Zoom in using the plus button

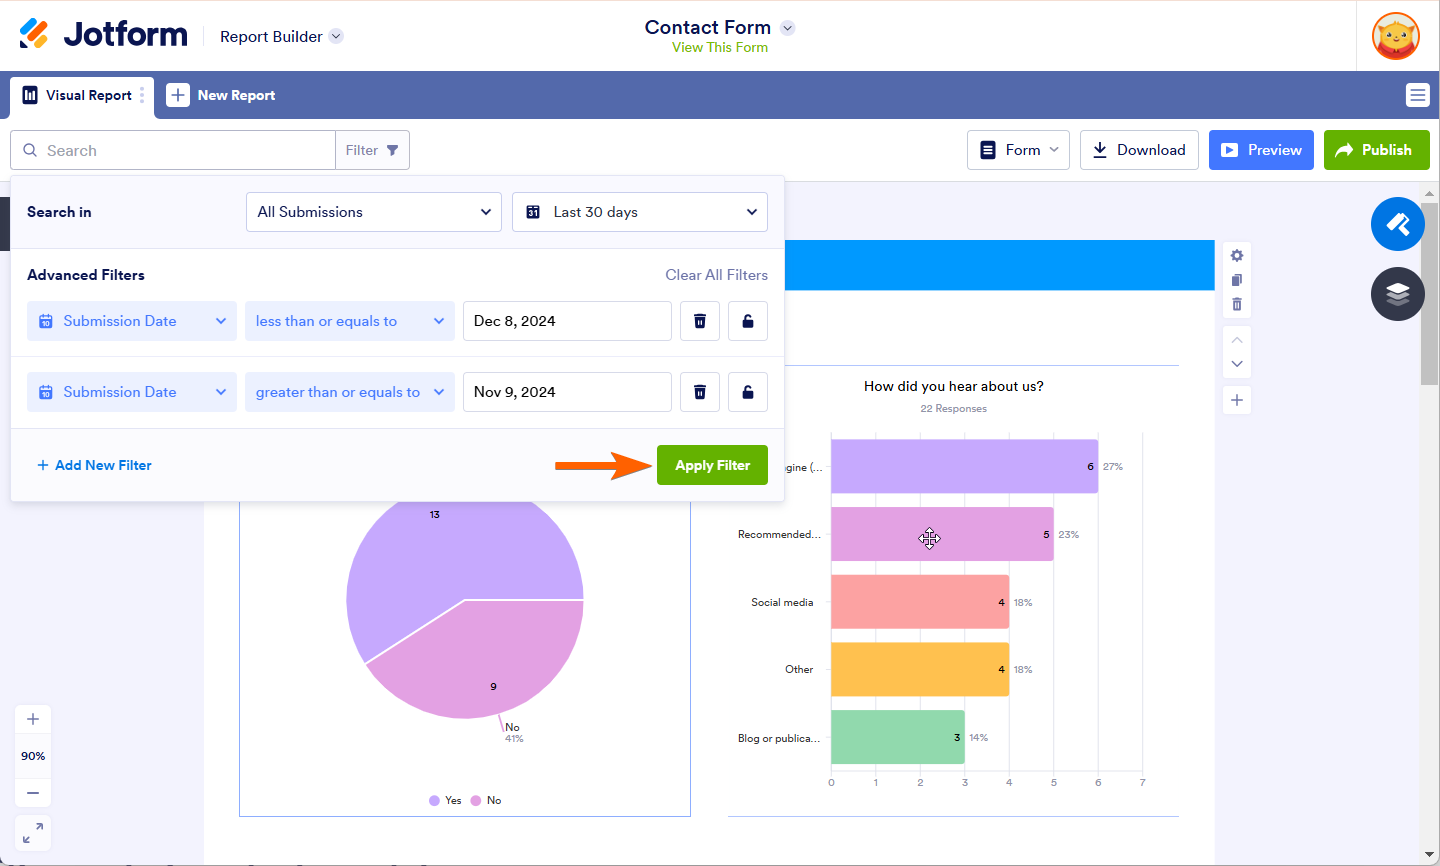(33, 719)
